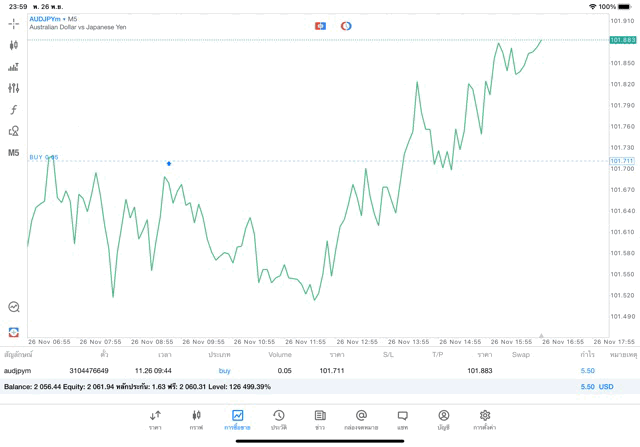The image size is (640, 447).
Task: Open the ประวัติ (History) tab
Action: 278,419
